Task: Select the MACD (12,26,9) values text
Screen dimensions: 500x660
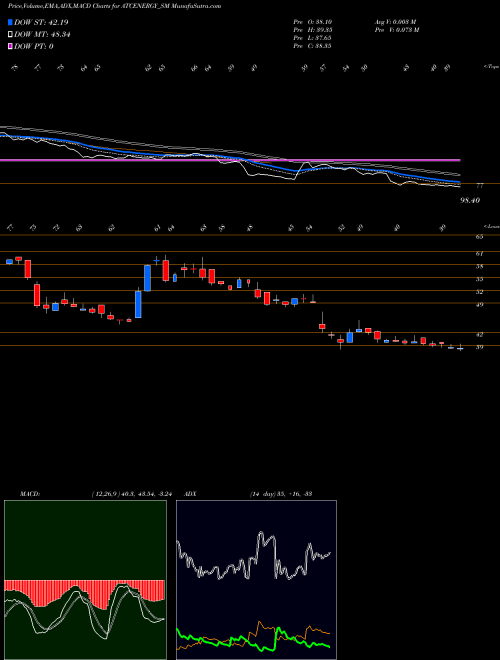Action: (x=131, y=493)
